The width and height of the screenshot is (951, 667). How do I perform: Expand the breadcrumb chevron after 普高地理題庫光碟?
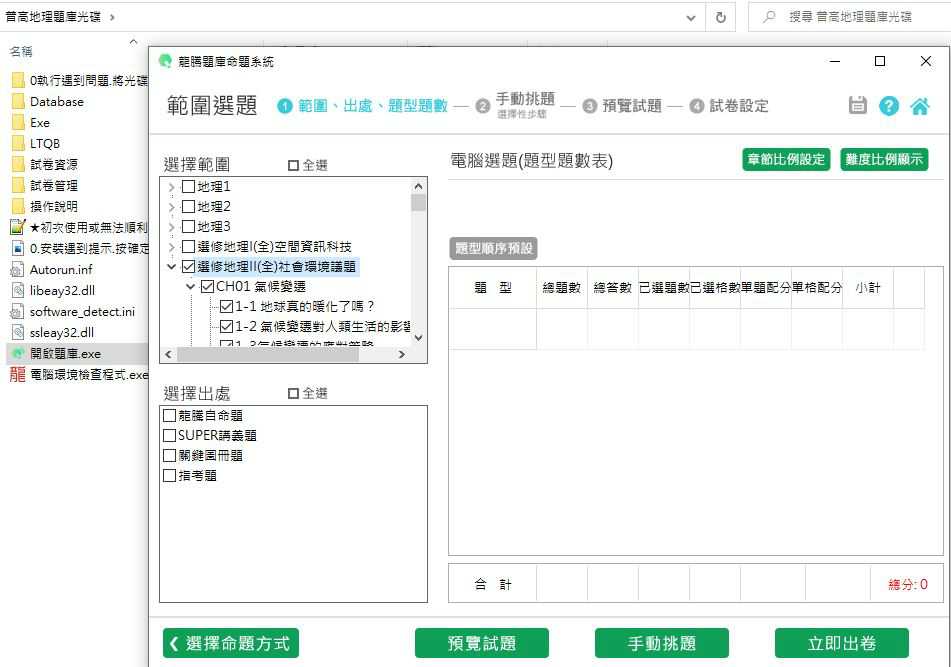112,17
